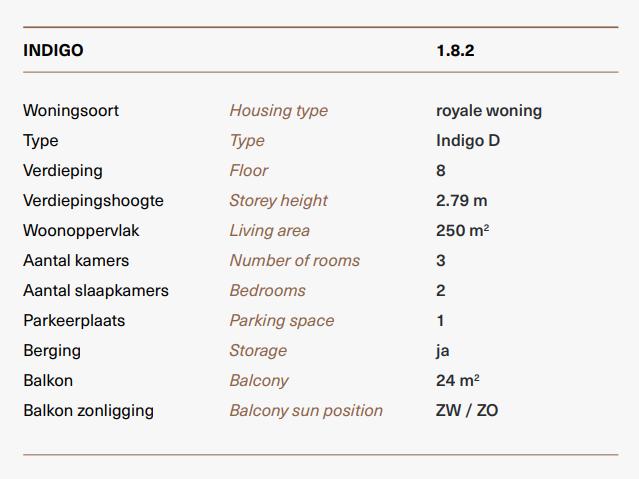
Task: Select the Storey height text
Action: pos(279,201)
